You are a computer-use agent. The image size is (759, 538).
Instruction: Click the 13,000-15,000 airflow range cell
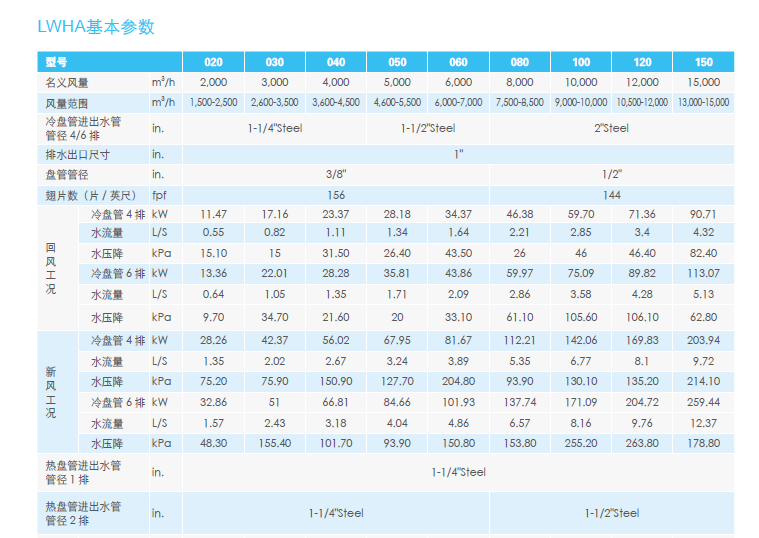pyautogui.click(x=703, y=103)
